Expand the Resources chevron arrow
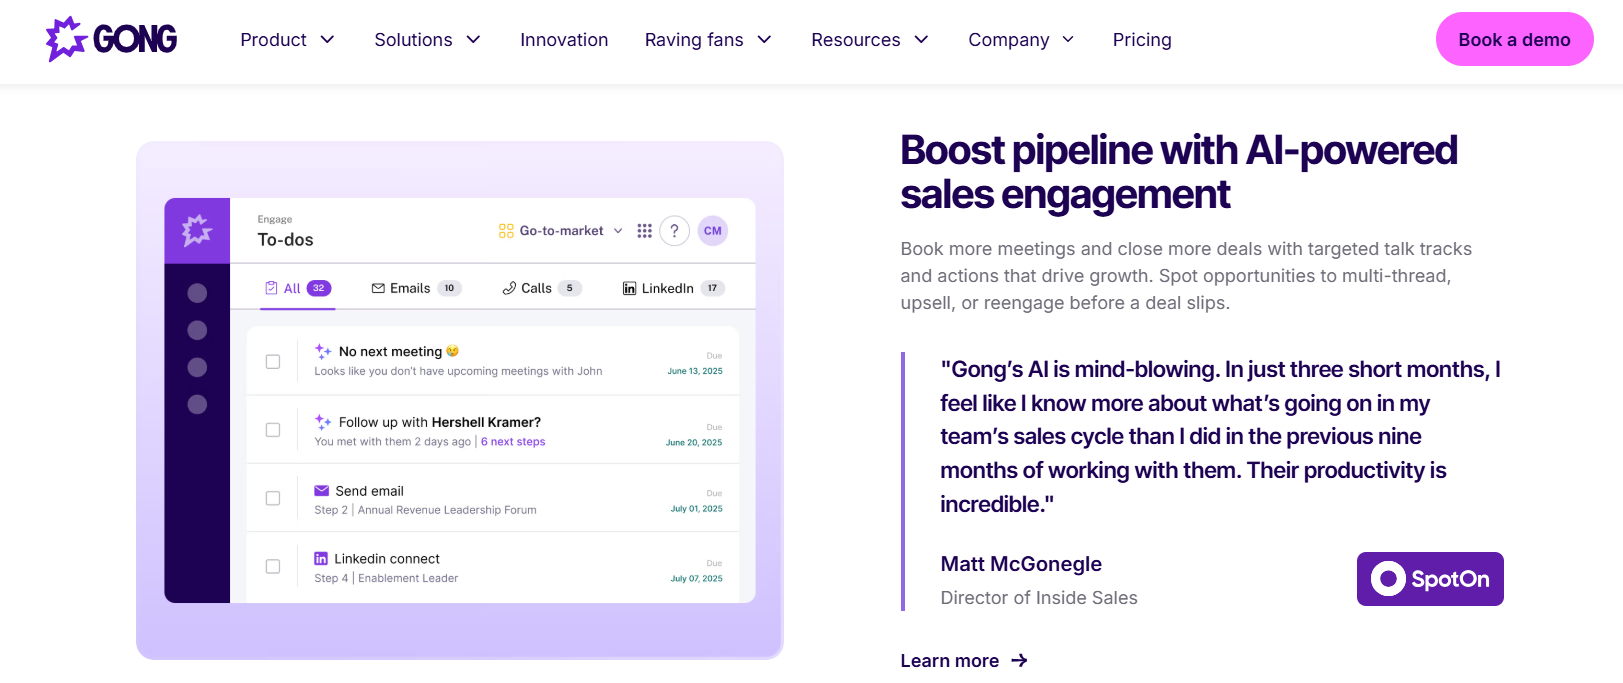The image size is (1623, 683). [x=922, y=40]
